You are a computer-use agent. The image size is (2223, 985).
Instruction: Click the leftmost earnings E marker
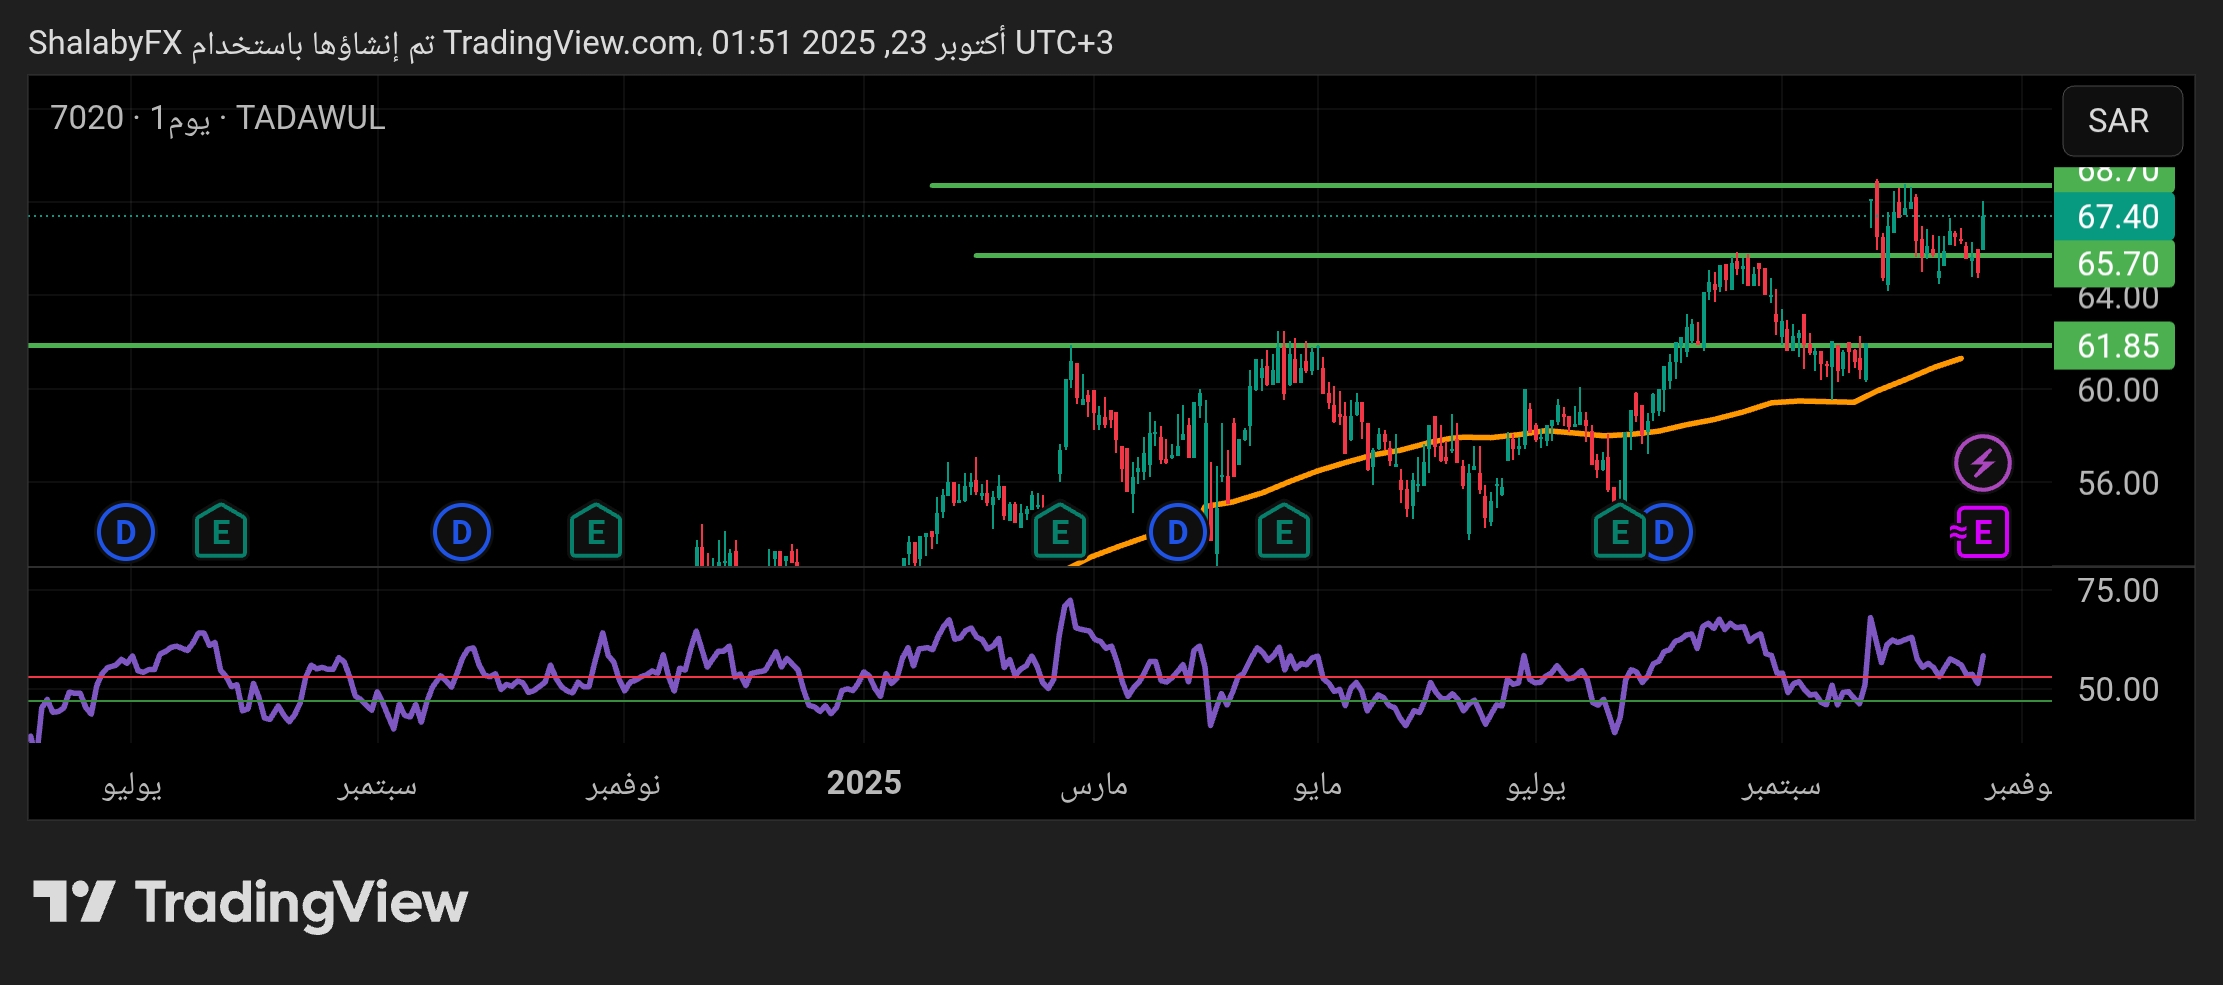point(221,532)
